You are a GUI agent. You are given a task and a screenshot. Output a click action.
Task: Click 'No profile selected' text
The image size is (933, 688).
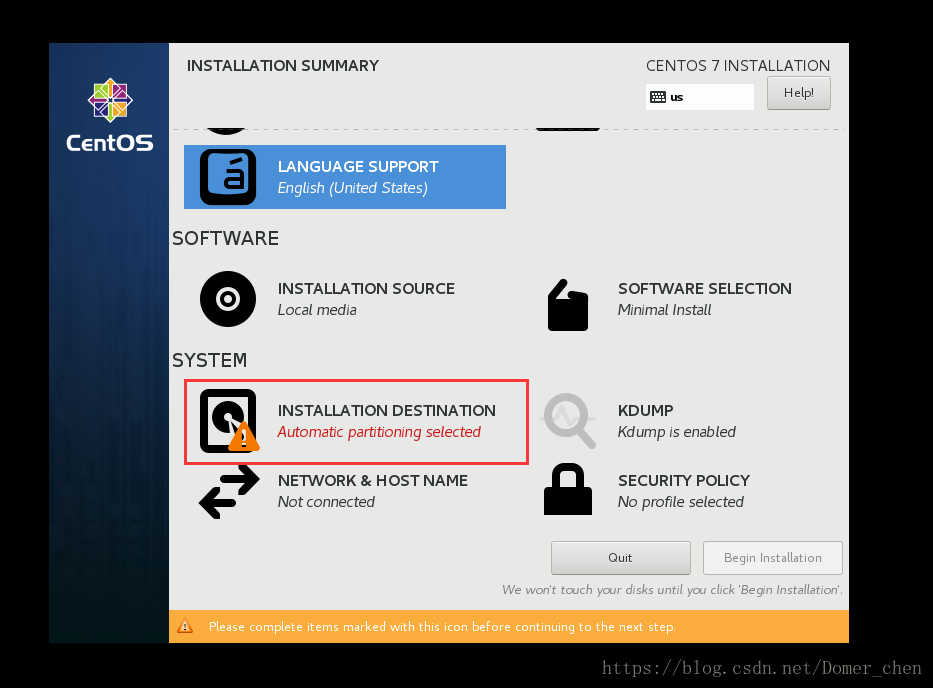(681, 502)
